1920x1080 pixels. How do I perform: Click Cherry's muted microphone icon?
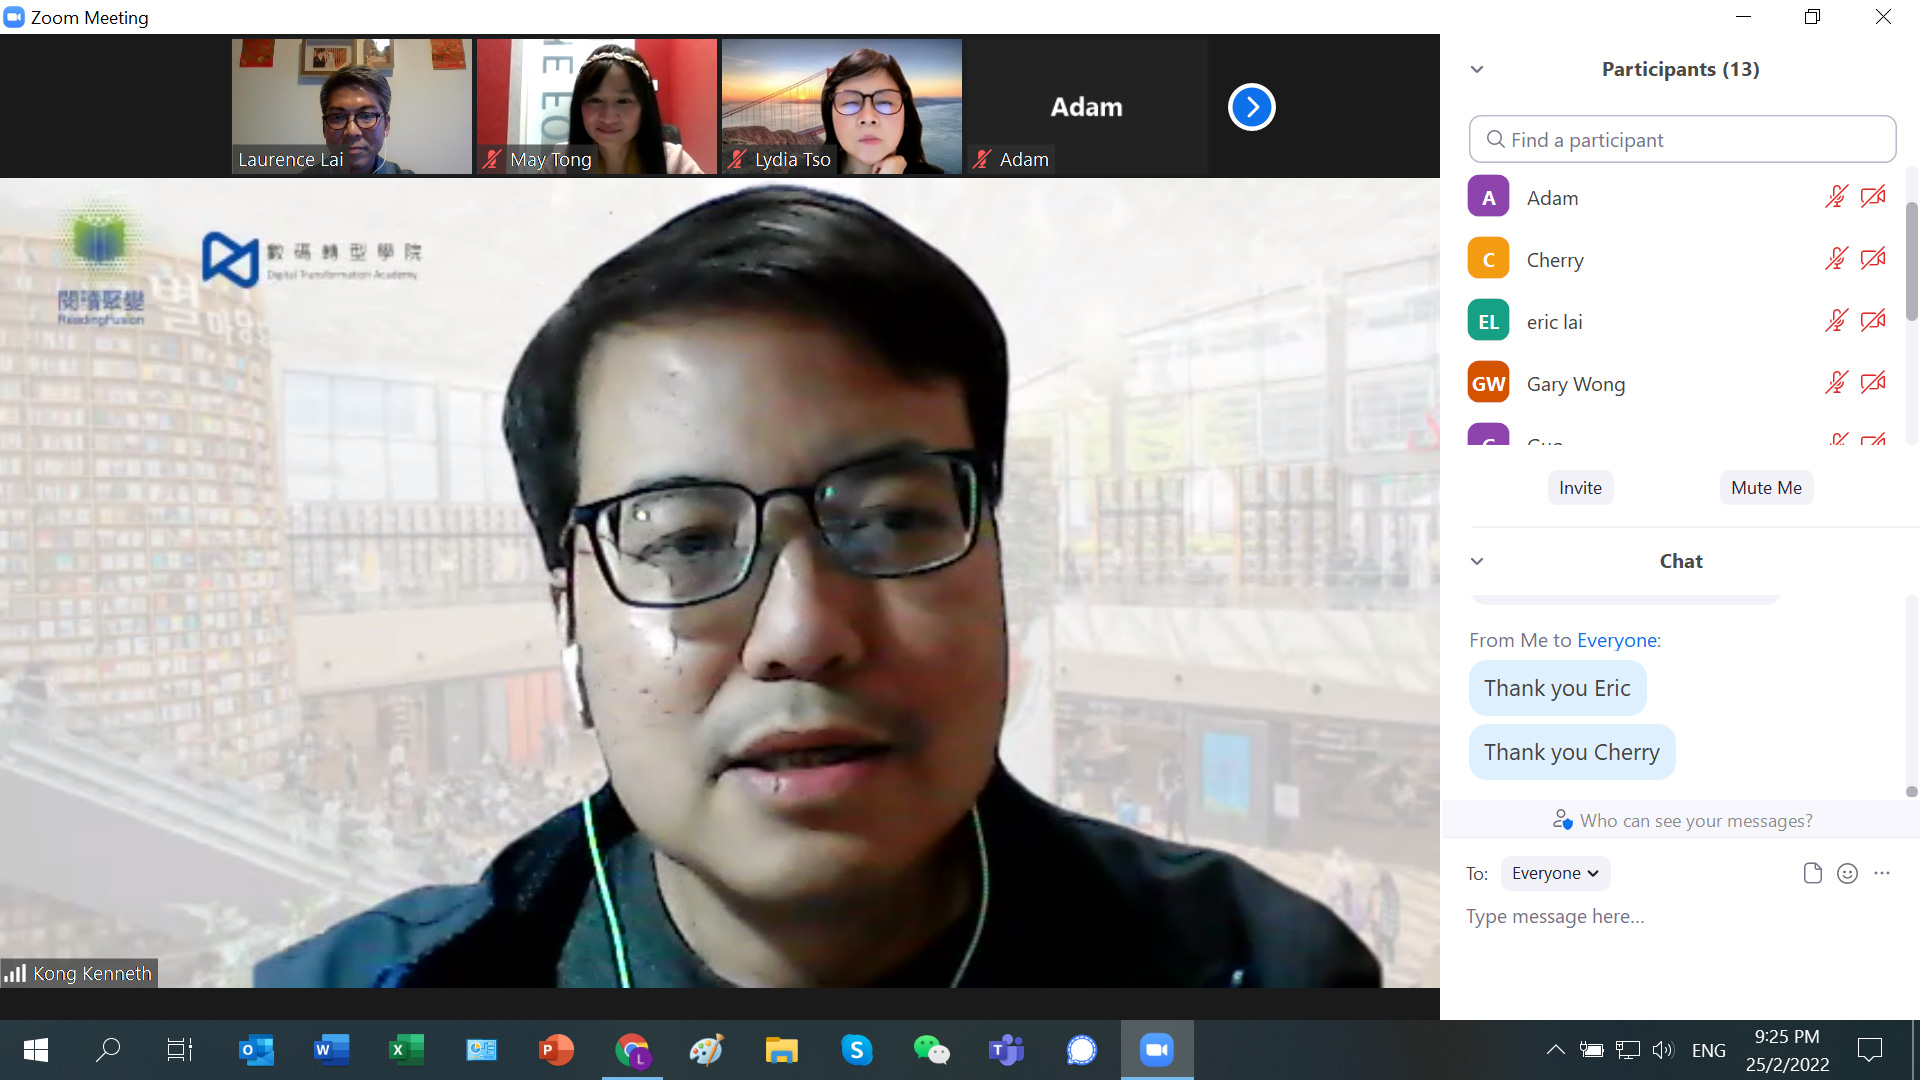(1836, 259)
